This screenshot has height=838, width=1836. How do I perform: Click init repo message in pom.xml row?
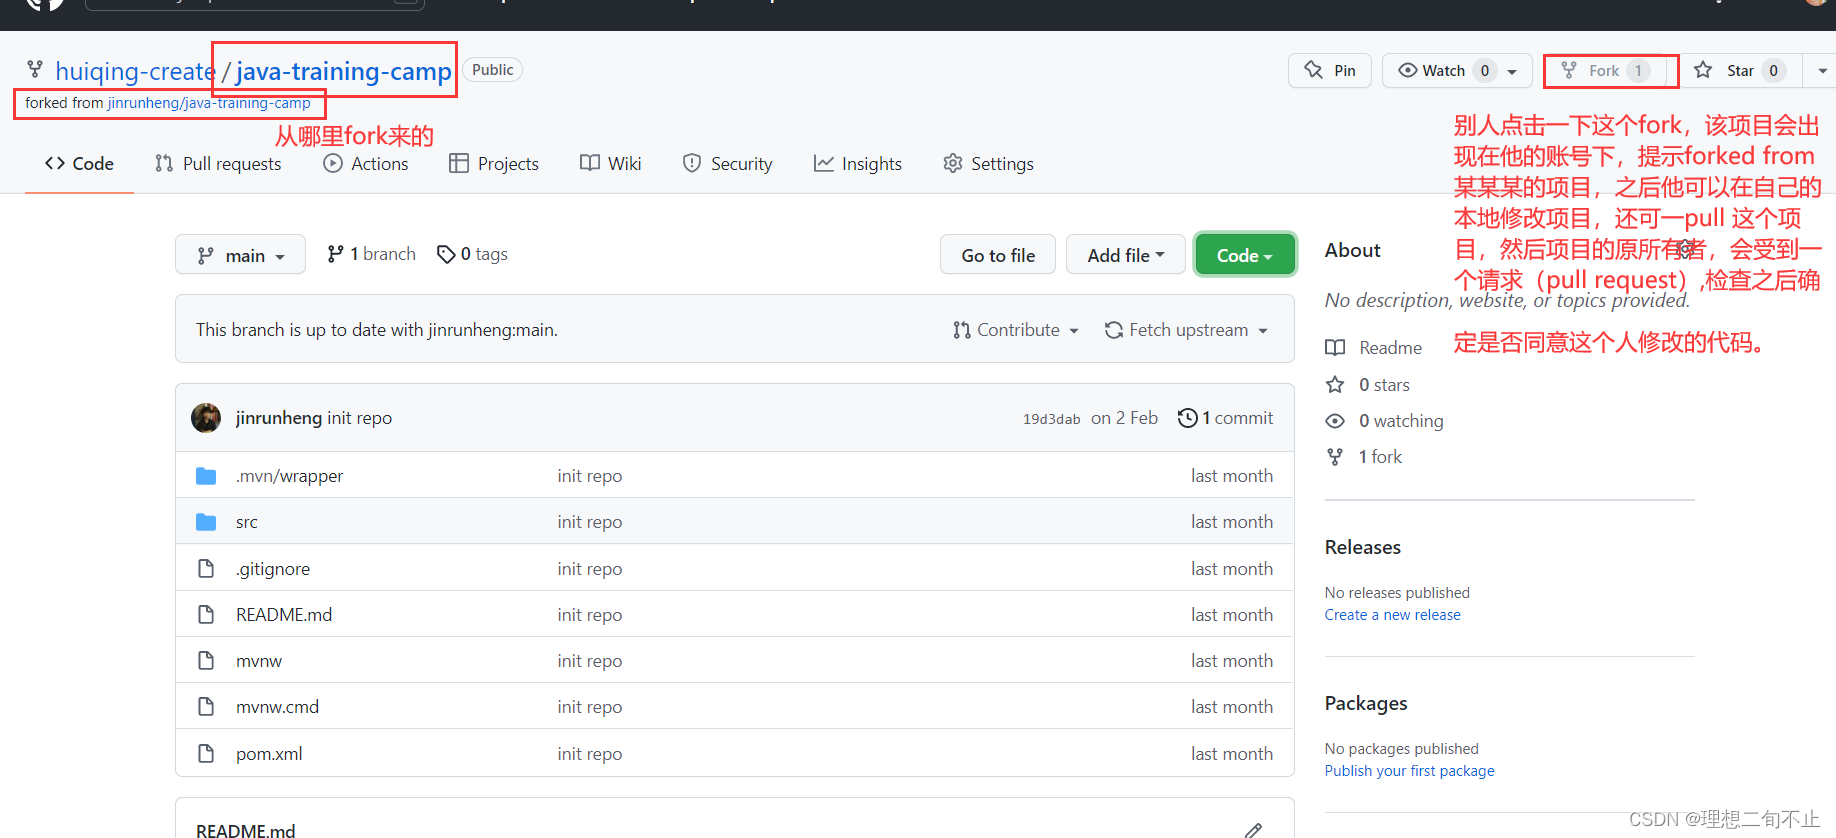(590, 754)
